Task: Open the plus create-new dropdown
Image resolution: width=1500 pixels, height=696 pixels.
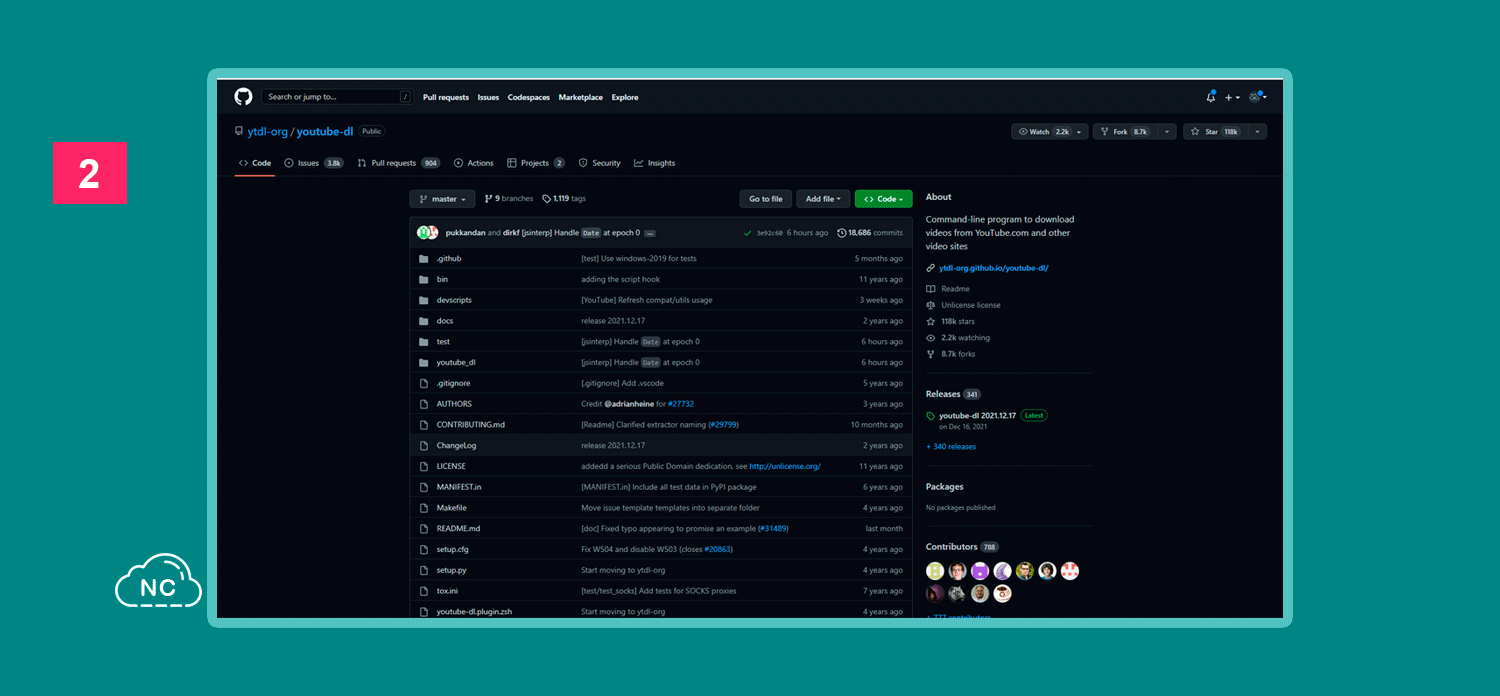Action: pos(1232,97)
